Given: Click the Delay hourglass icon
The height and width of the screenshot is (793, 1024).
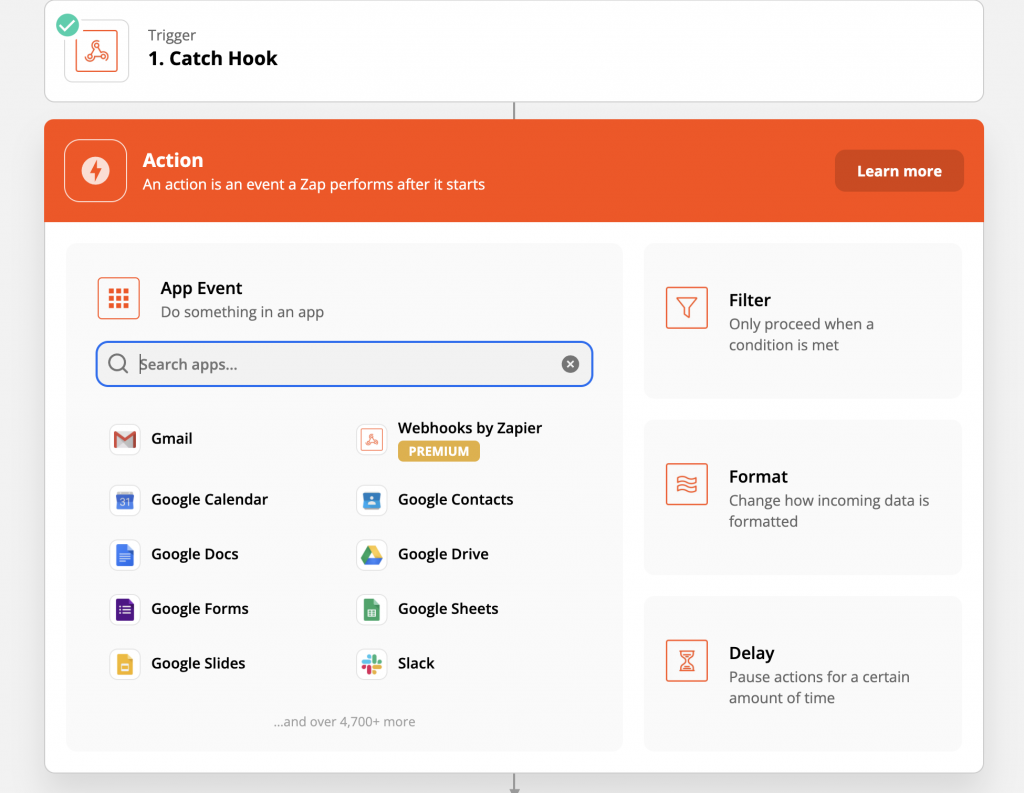Looking at the screenshot, I should (686, 660).
